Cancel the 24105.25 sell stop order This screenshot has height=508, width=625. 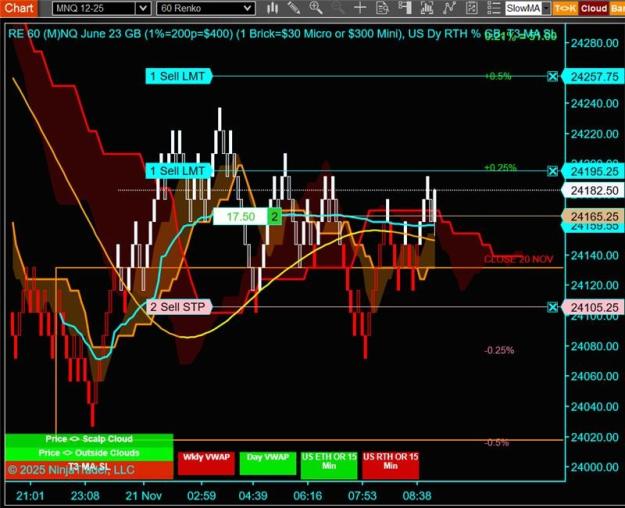pos(552,307)
